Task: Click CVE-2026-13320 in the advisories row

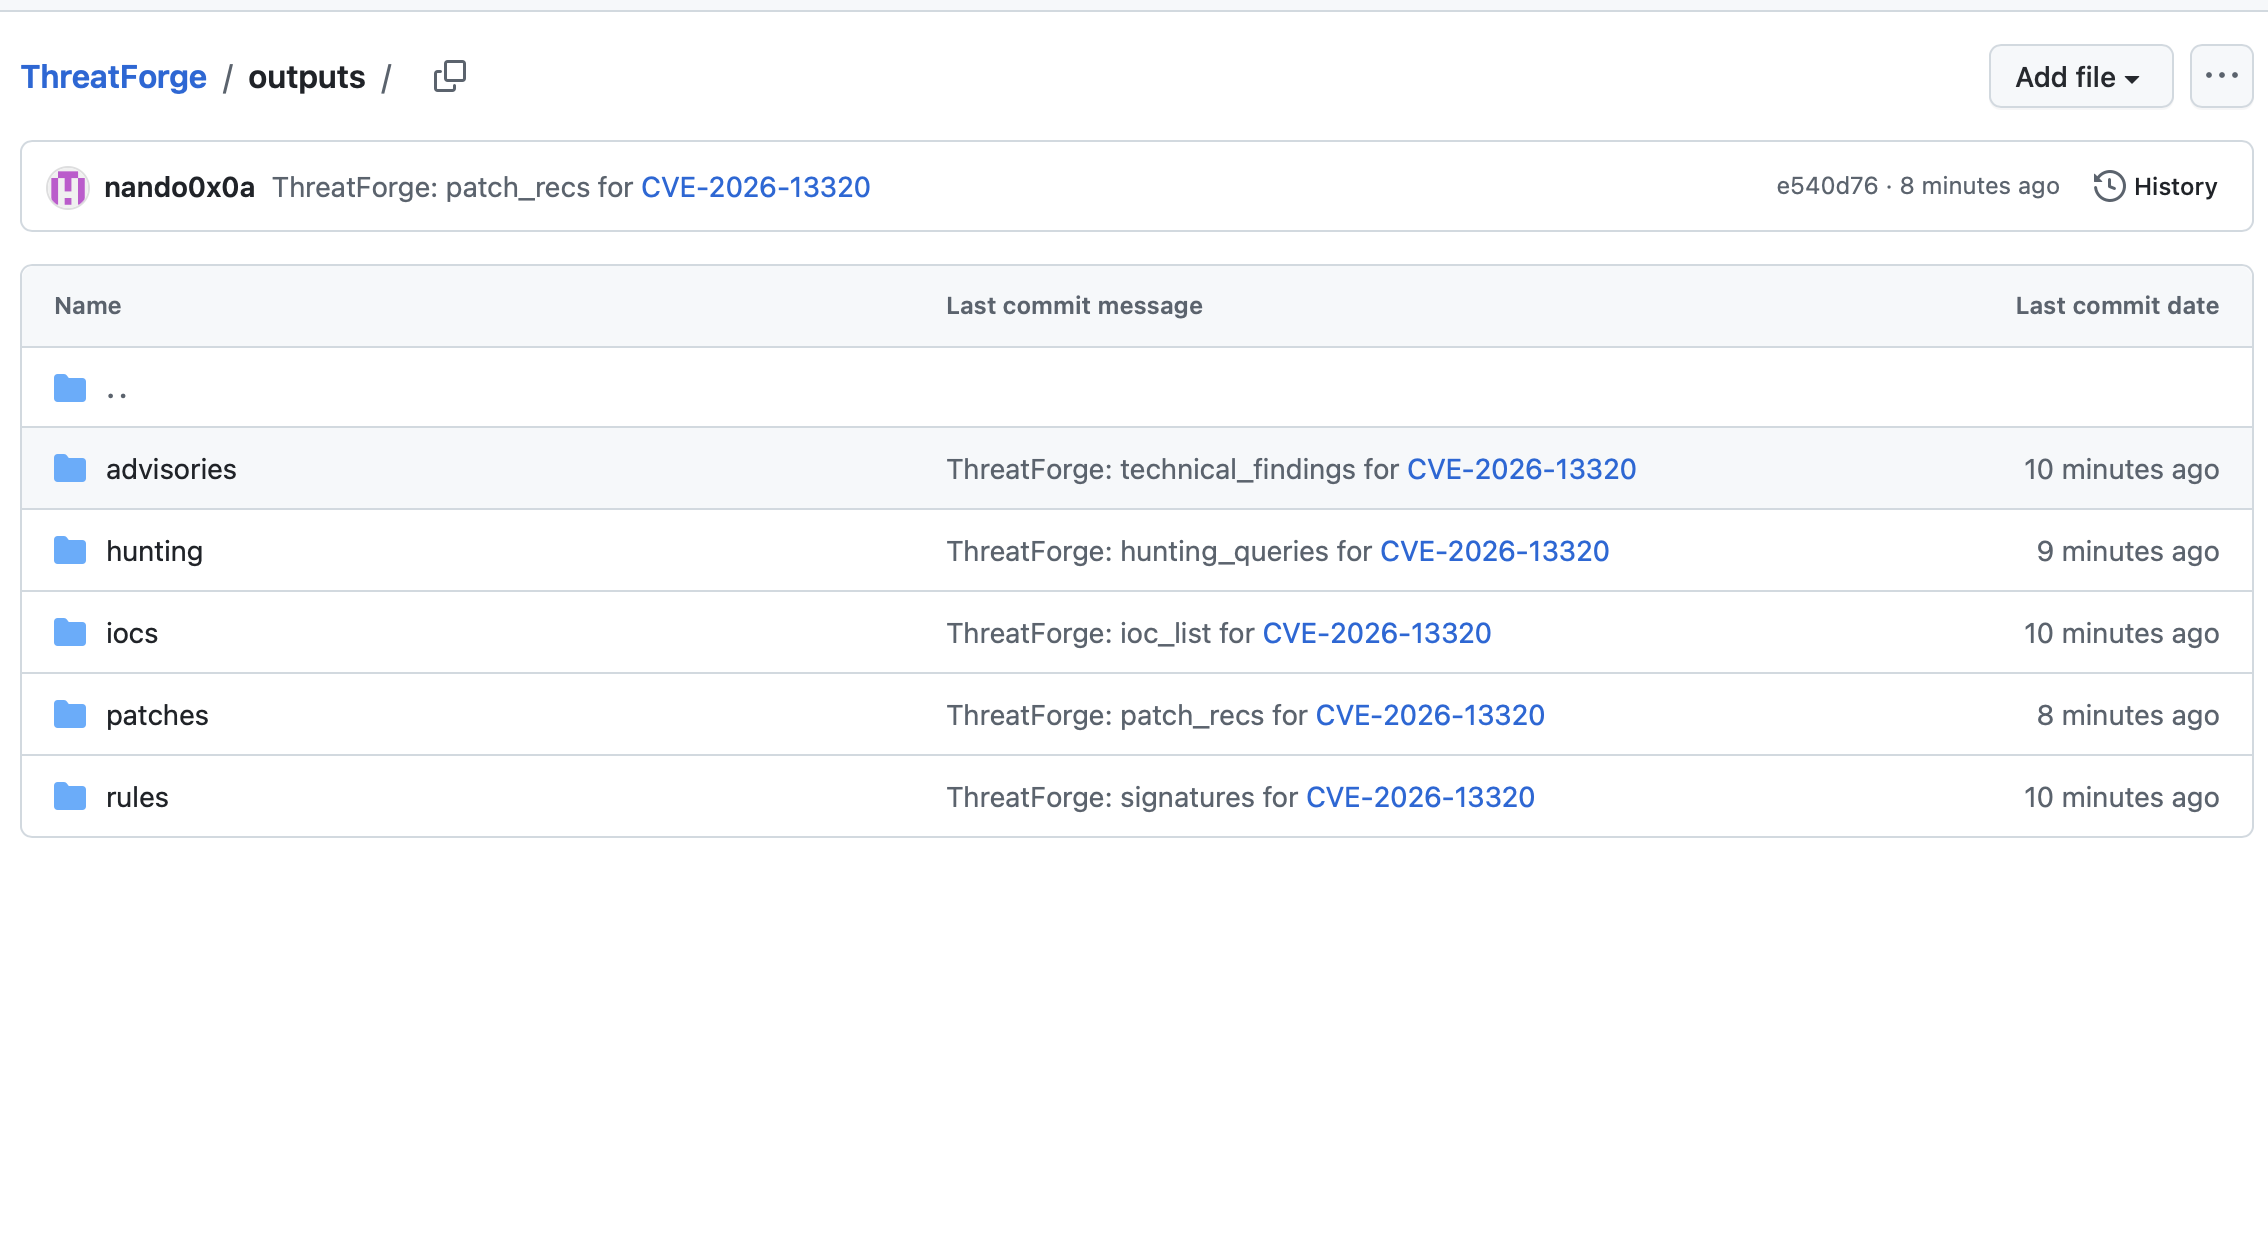Action: [1521, 469]
